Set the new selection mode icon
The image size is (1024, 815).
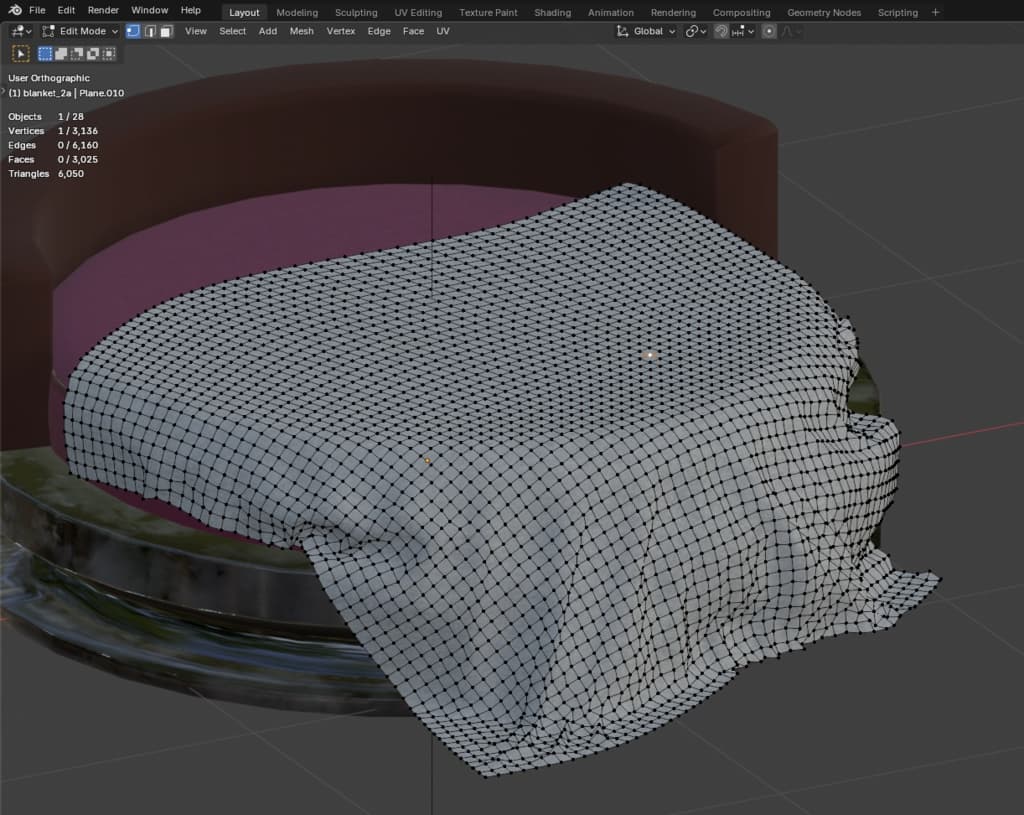point(45,53)
